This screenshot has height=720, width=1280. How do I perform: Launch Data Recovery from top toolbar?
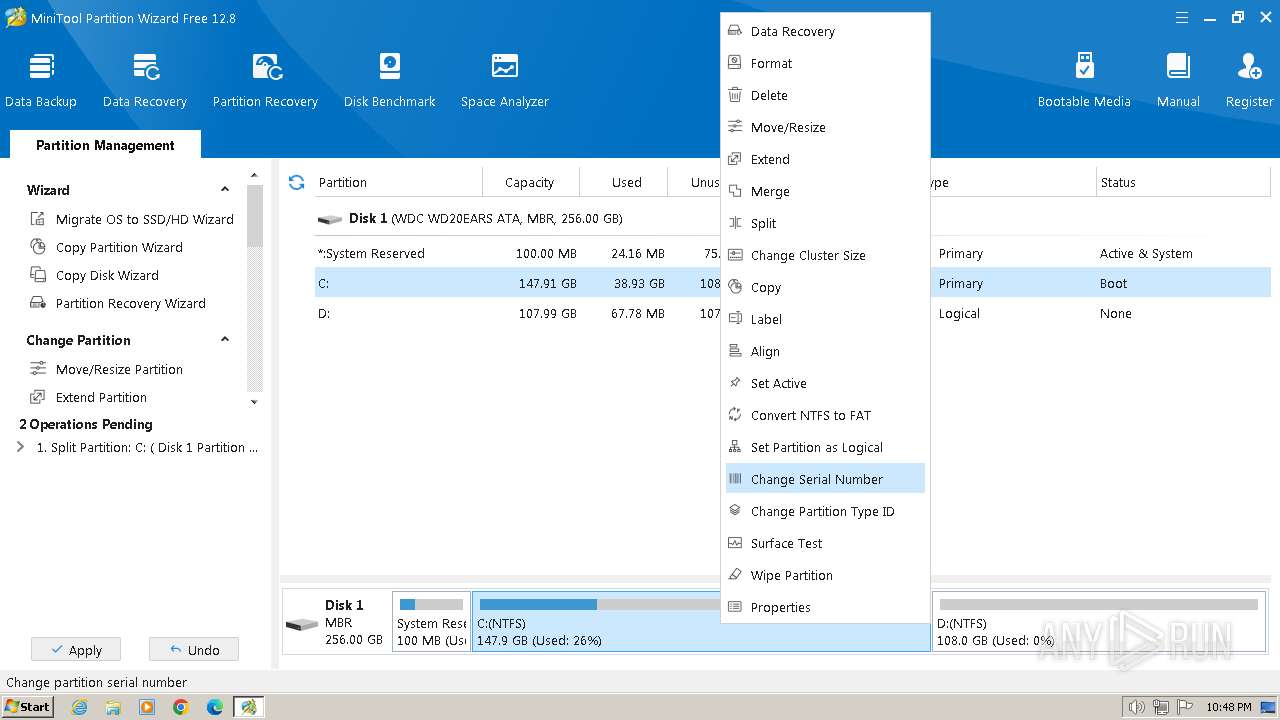coord(145,80)
